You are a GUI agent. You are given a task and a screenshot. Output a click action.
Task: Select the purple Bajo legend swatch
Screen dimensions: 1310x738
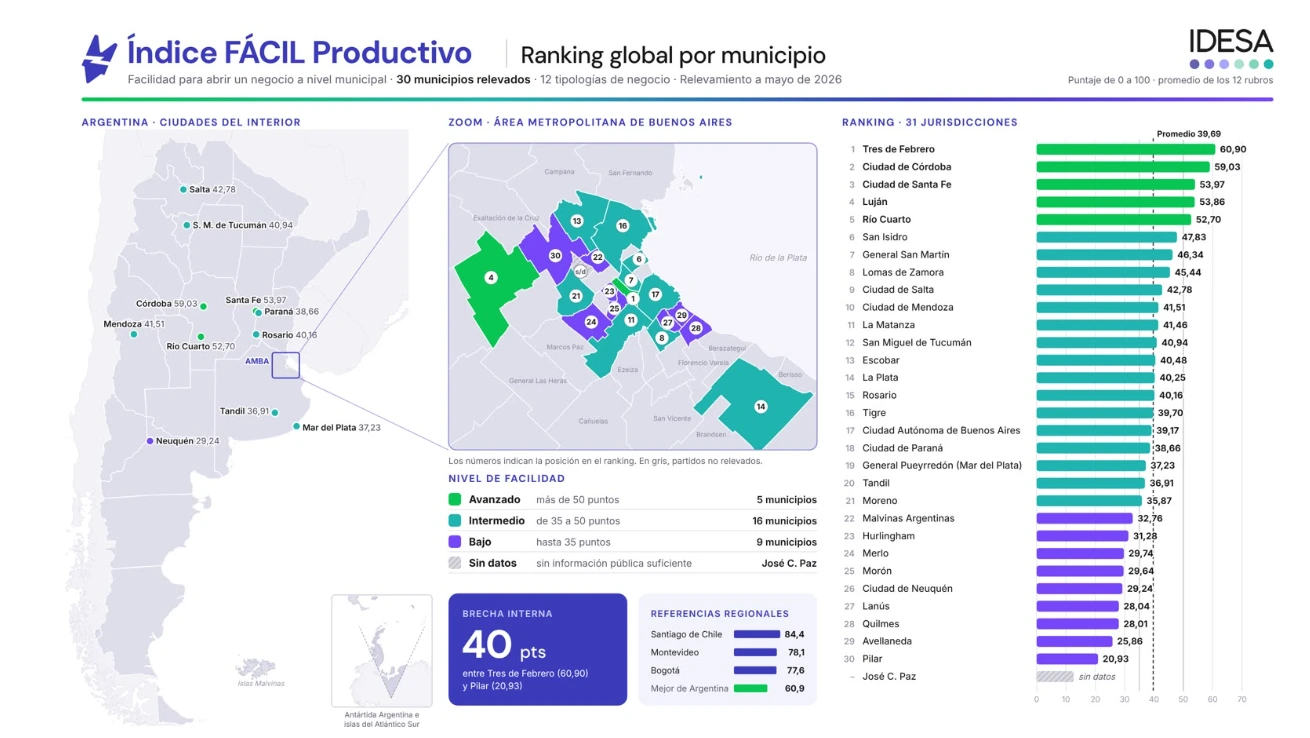pos(455,542)
